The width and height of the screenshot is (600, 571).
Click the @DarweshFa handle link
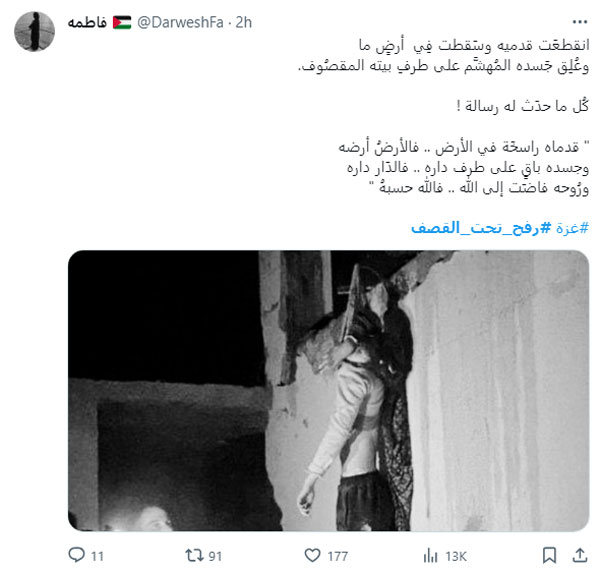[x=180, y=23]
